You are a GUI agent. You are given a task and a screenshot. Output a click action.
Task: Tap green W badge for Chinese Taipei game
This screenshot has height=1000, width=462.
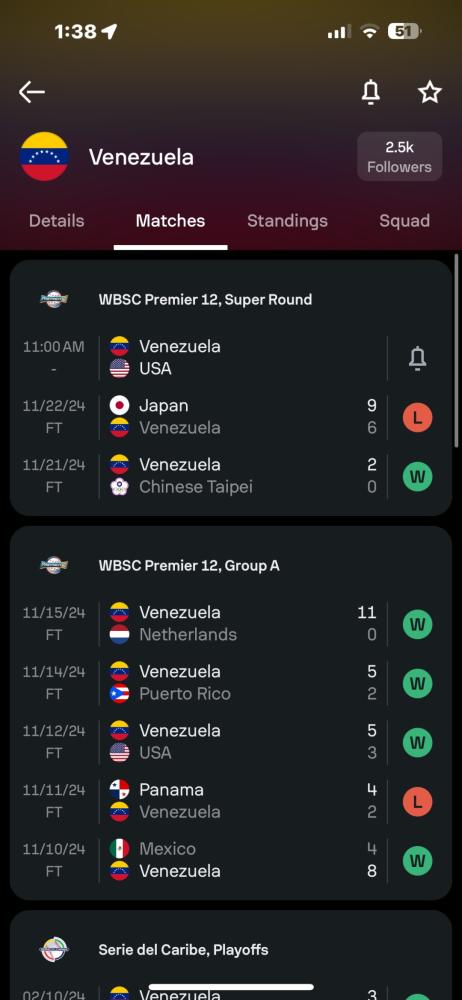click(x=417, y=476)
